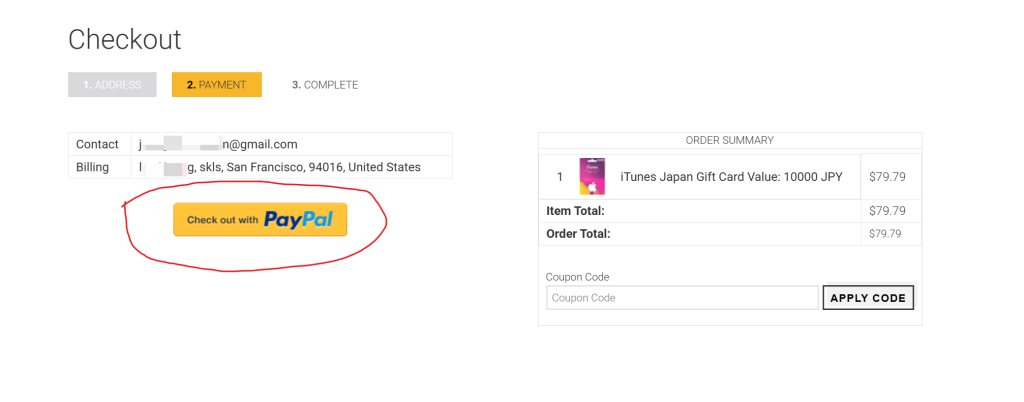Viewport: 1024px width, 402px height.
Task: Click the Order Total label
Action: (578, 234)
